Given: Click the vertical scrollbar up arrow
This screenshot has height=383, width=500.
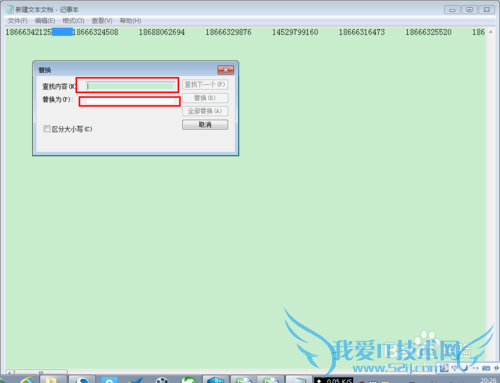Looking at the screenshot, I should [491, 32].
